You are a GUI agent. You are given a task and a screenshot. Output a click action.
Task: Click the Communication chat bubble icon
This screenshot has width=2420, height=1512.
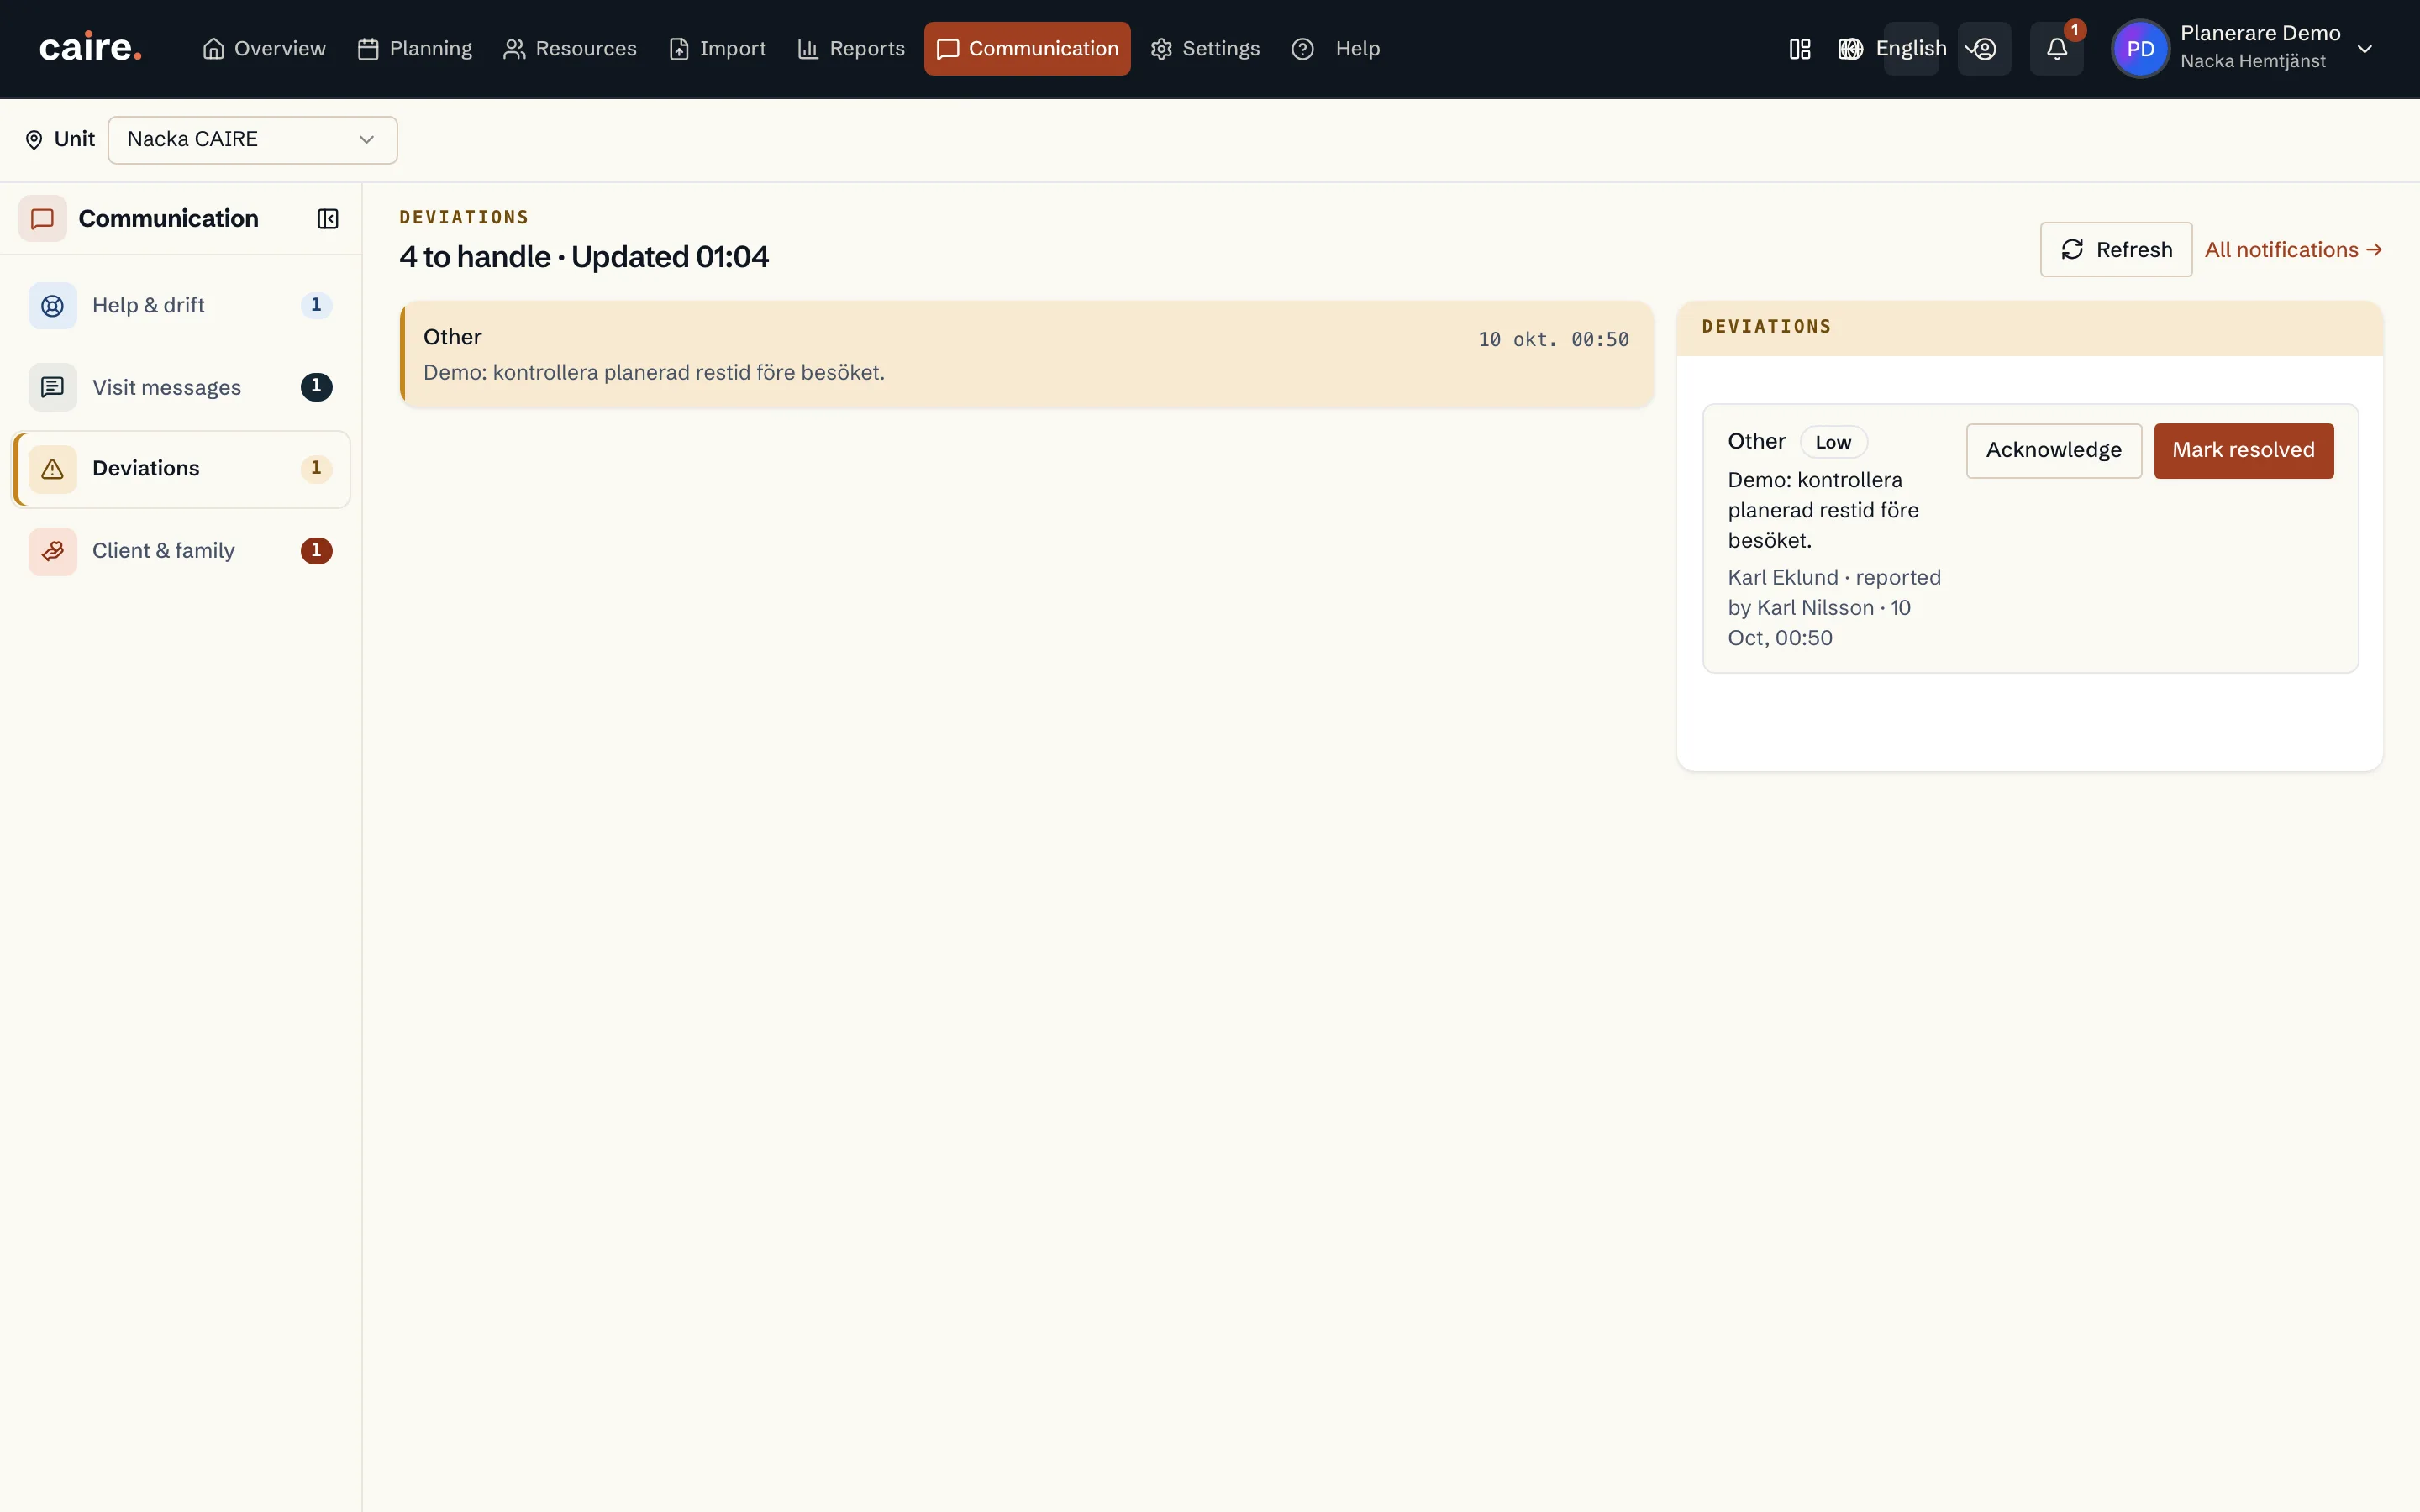[42, 218]
